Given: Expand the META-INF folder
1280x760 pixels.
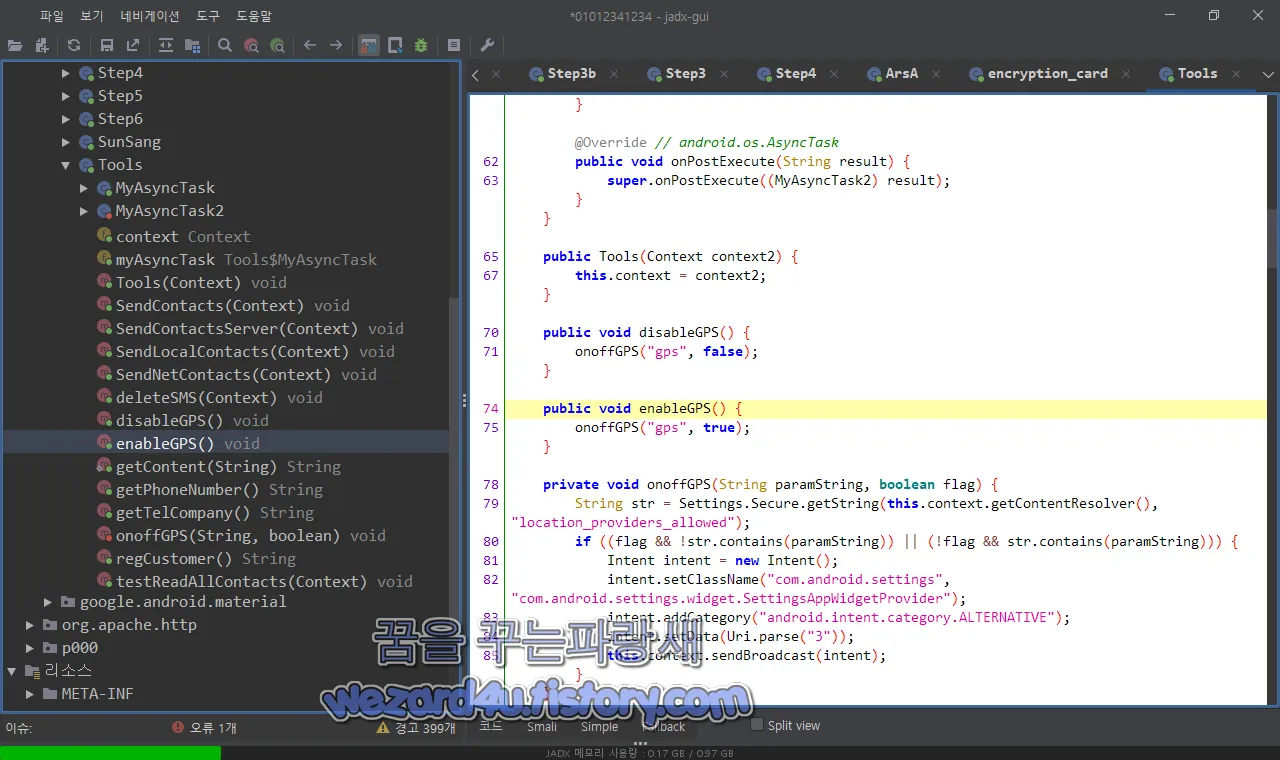Looking at the screenshot, I should (30, 694).
